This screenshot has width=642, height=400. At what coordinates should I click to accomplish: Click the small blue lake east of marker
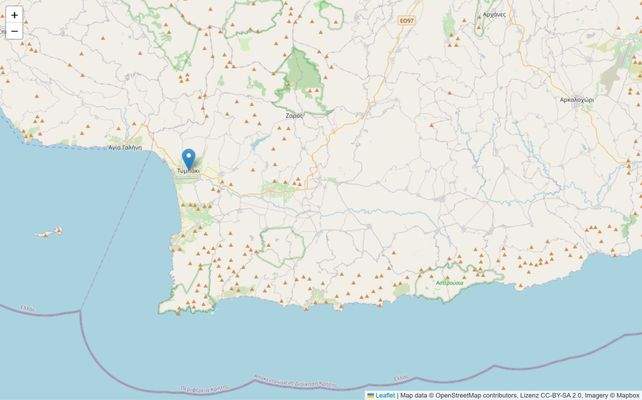tap(255, 143)
